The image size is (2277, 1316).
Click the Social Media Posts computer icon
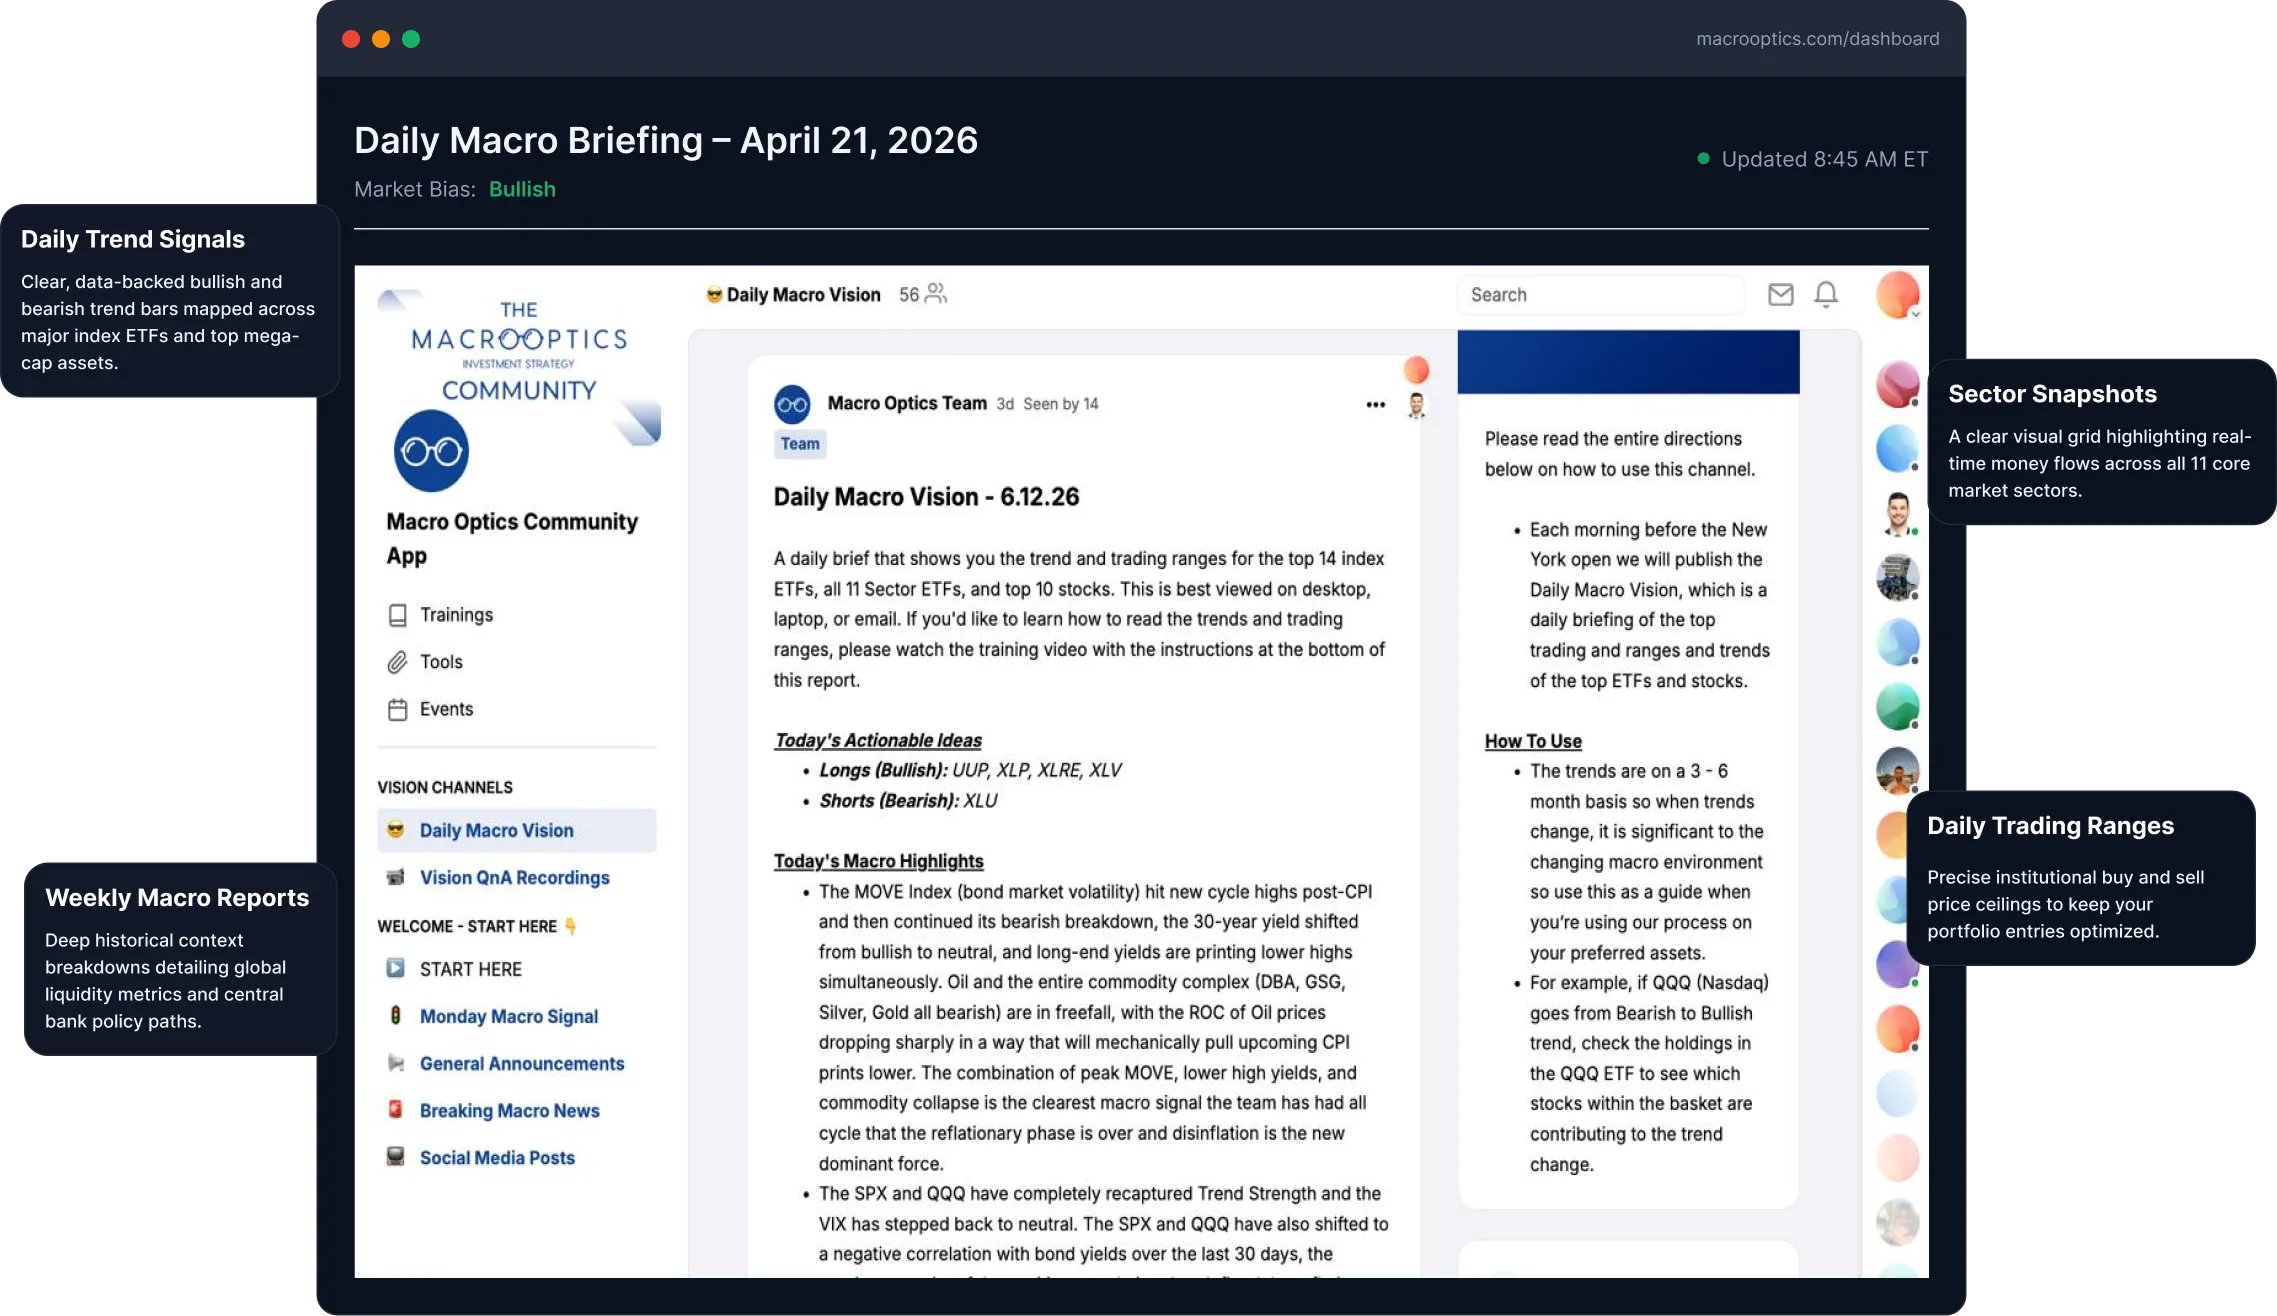[396, 1156]
